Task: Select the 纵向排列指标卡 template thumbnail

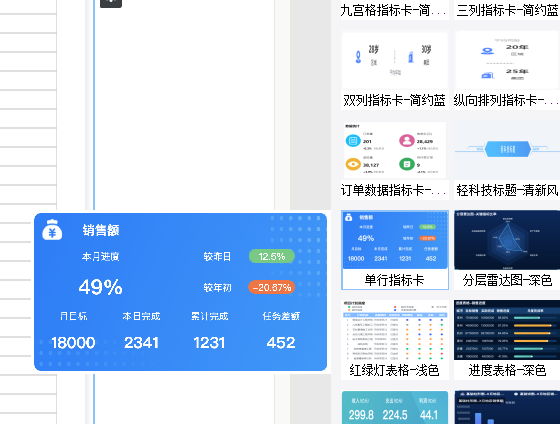Action: pyautogui.click(x=507, y=60)
